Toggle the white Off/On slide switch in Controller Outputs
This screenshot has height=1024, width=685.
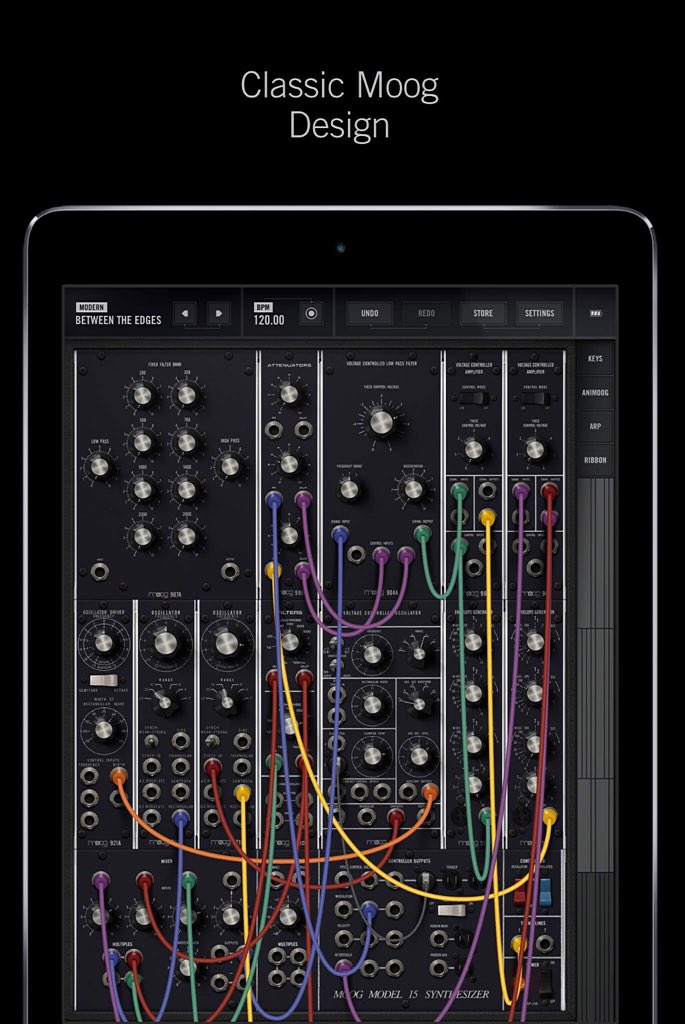click(x=451, y=910)
